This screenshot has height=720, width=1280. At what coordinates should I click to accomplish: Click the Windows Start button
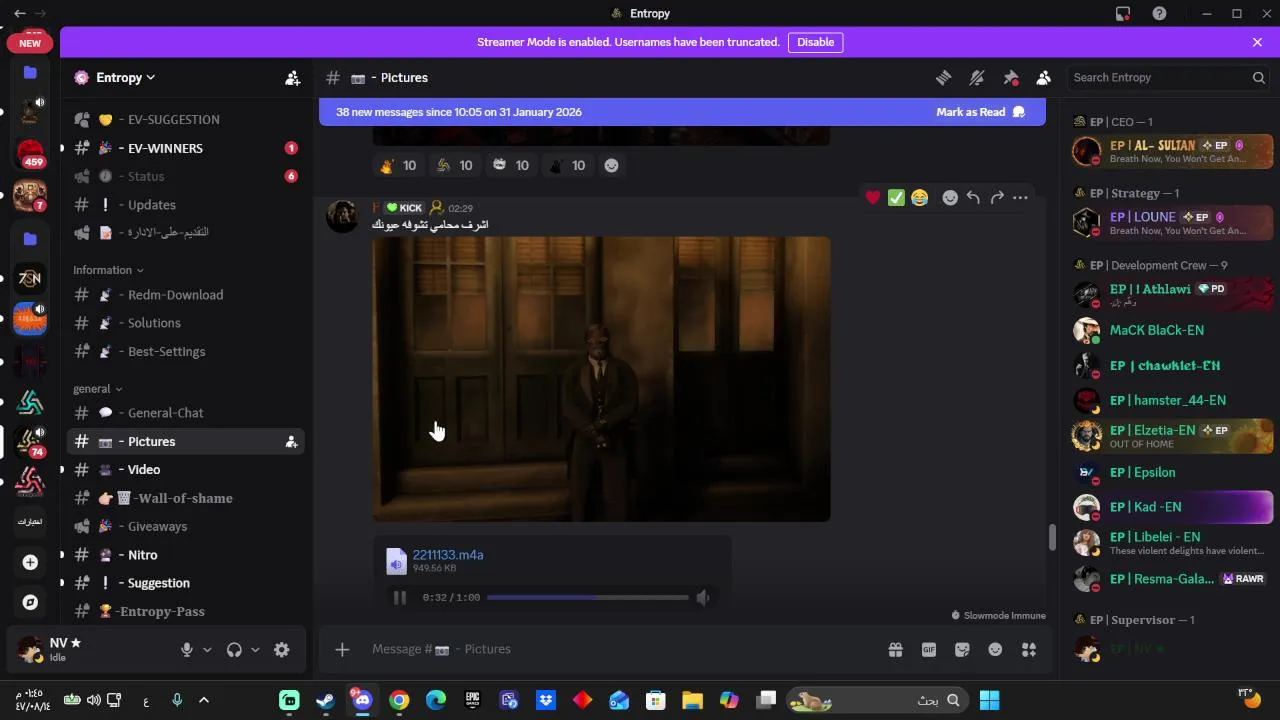tap(989, 701)
